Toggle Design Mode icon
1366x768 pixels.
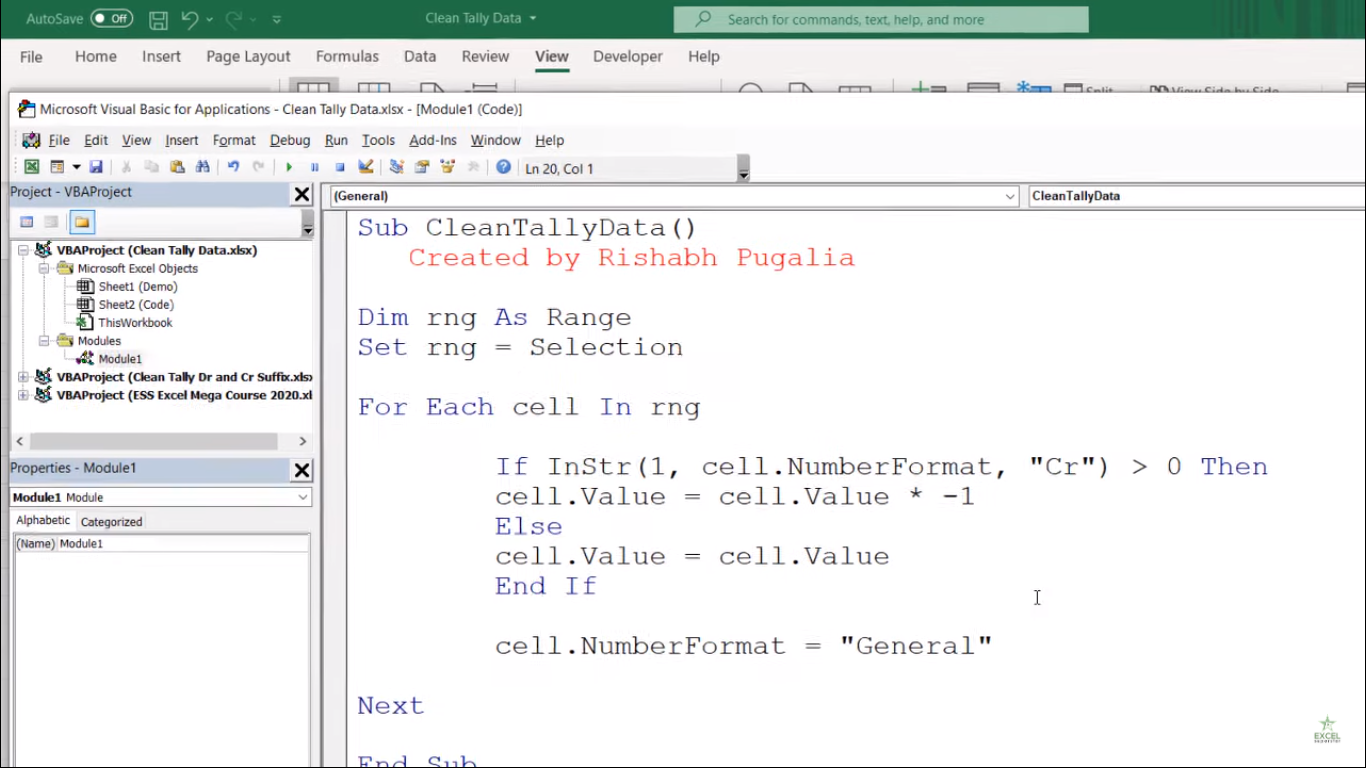point(366,167)
